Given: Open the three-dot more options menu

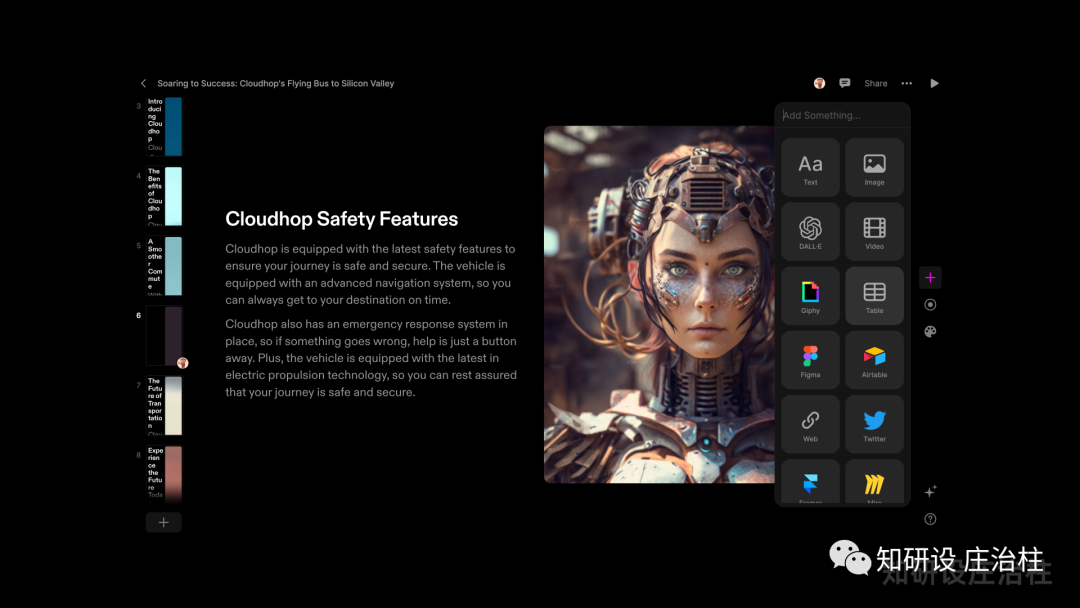Looking at the screenshot, I should (x=906, y=83).
